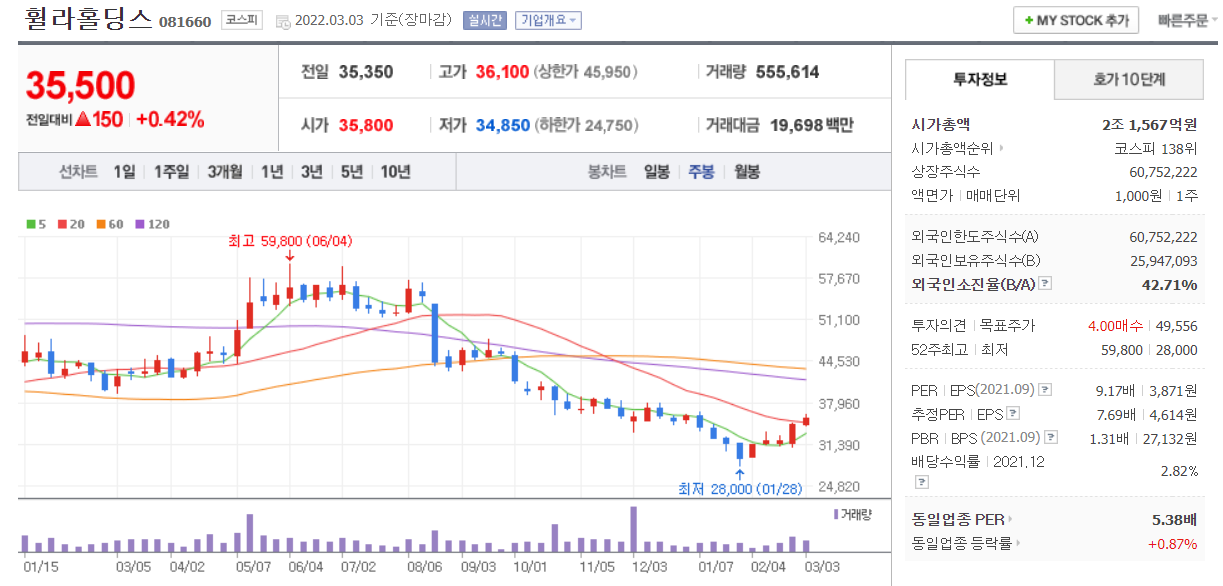
Task: Click the 목표주가 label
Action: point(1007,326)
